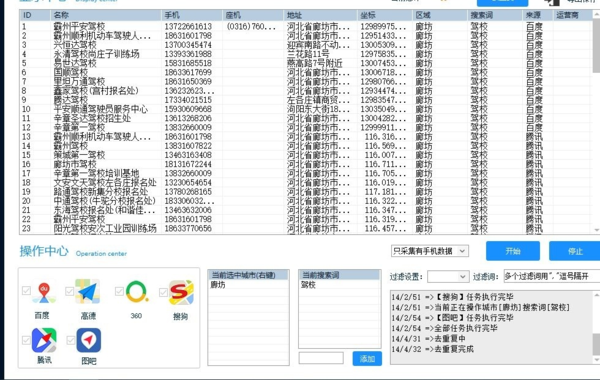Toggle the Tencent source checkbox
The image size is (600, 380).
[x=26, y=340]
